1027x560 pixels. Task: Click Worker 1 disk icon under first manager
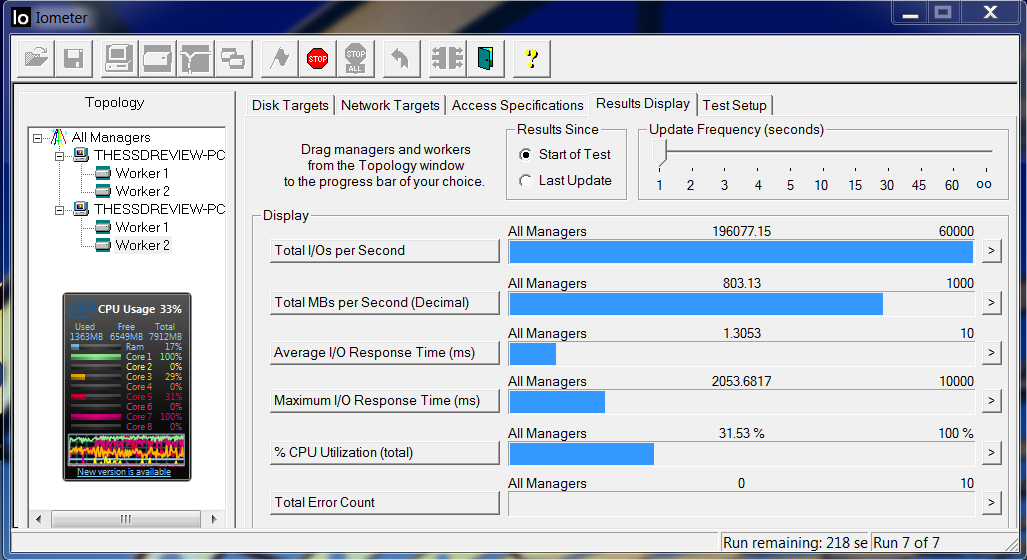tap(103, 174)
